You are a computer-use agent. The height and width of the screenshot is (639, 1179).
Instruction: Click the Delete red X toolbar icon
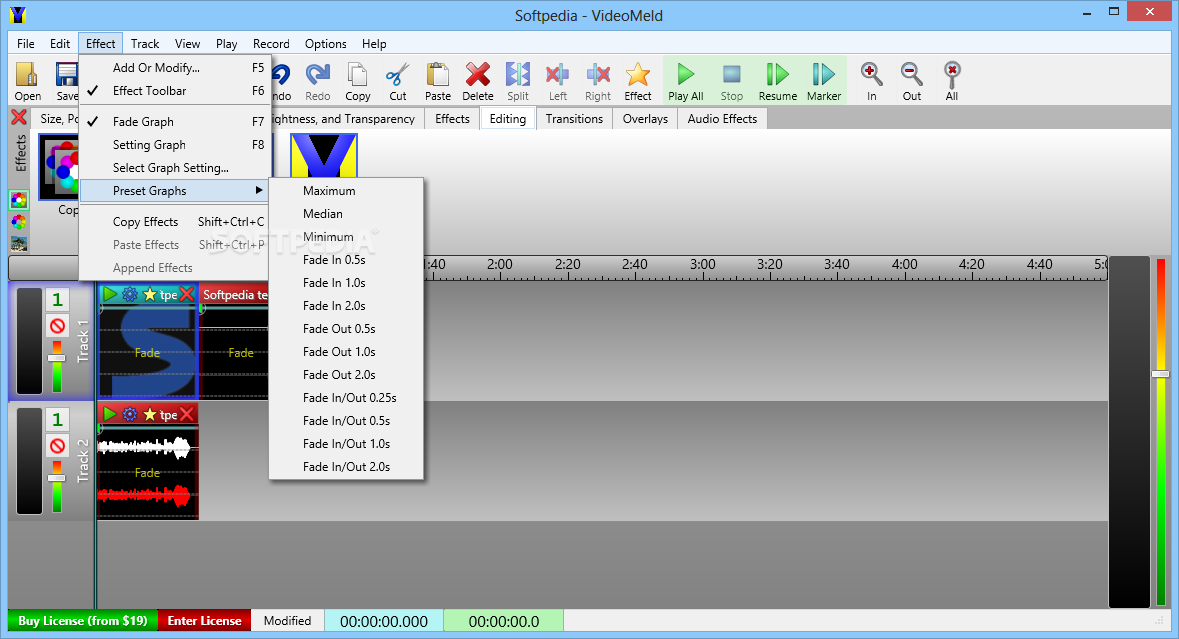coord(477,81)
